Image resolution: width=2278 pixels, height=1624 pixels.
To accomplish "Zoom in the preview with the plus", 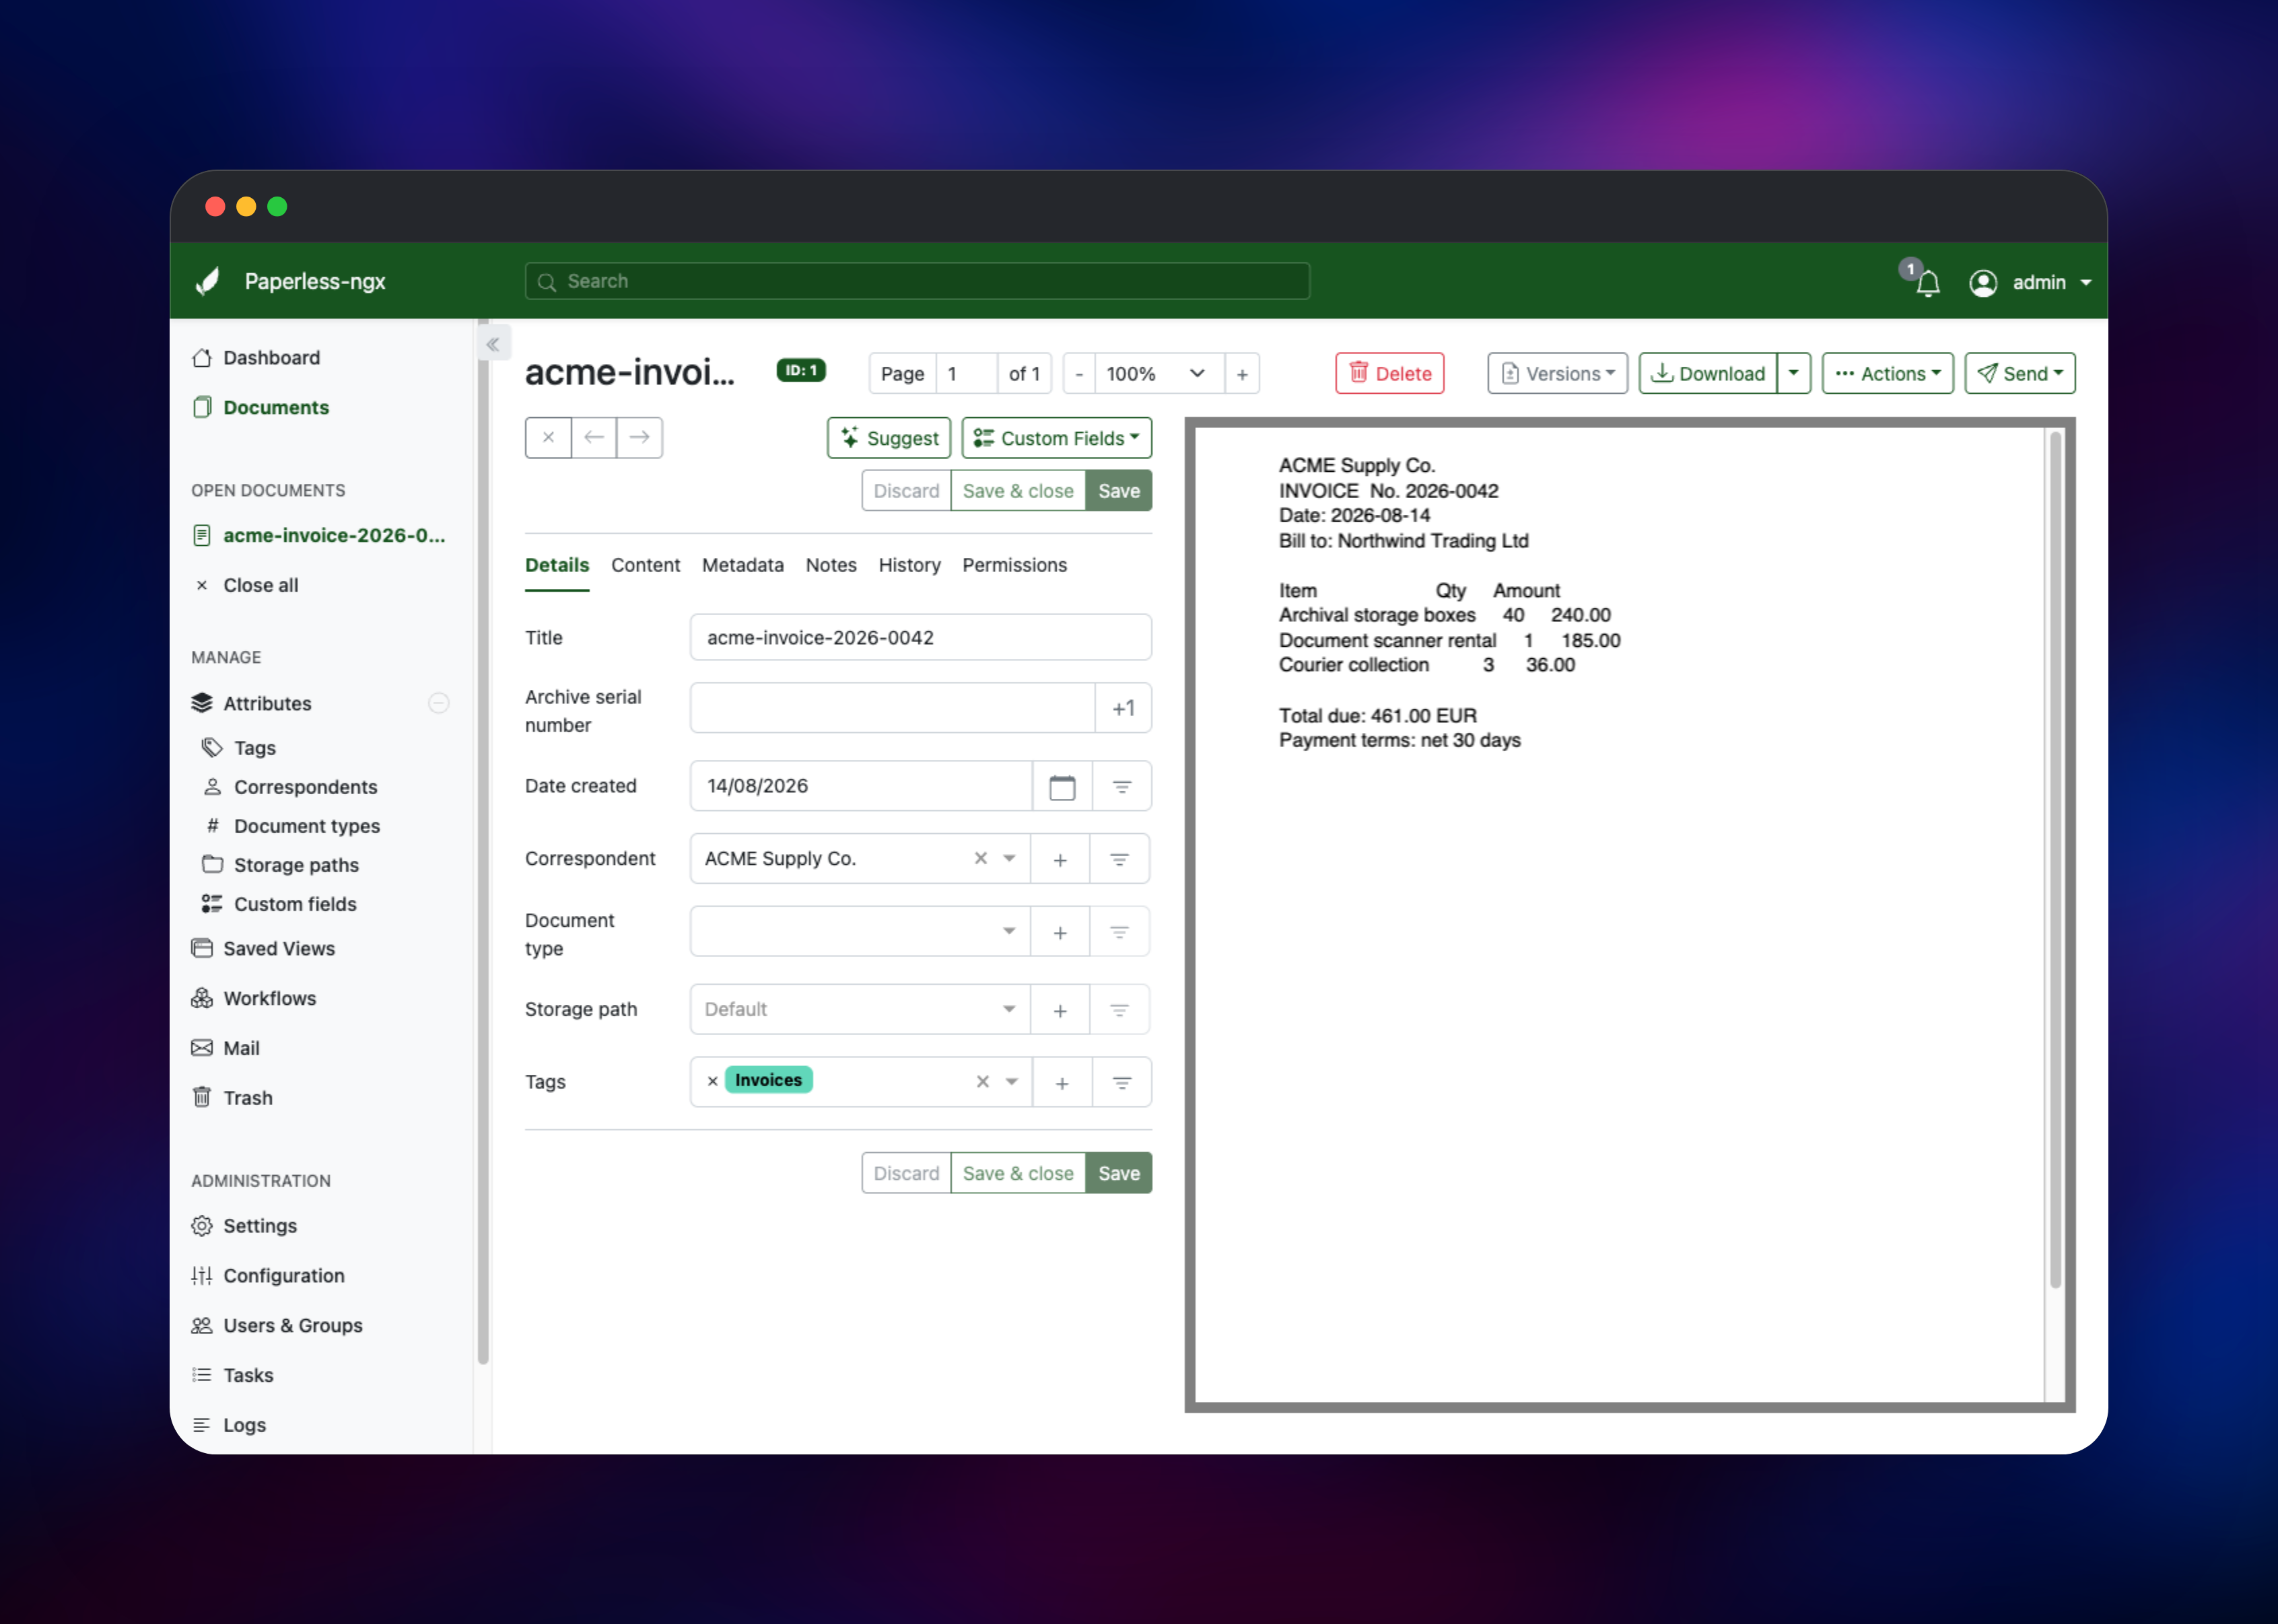I will click(x=1242, y=374).
